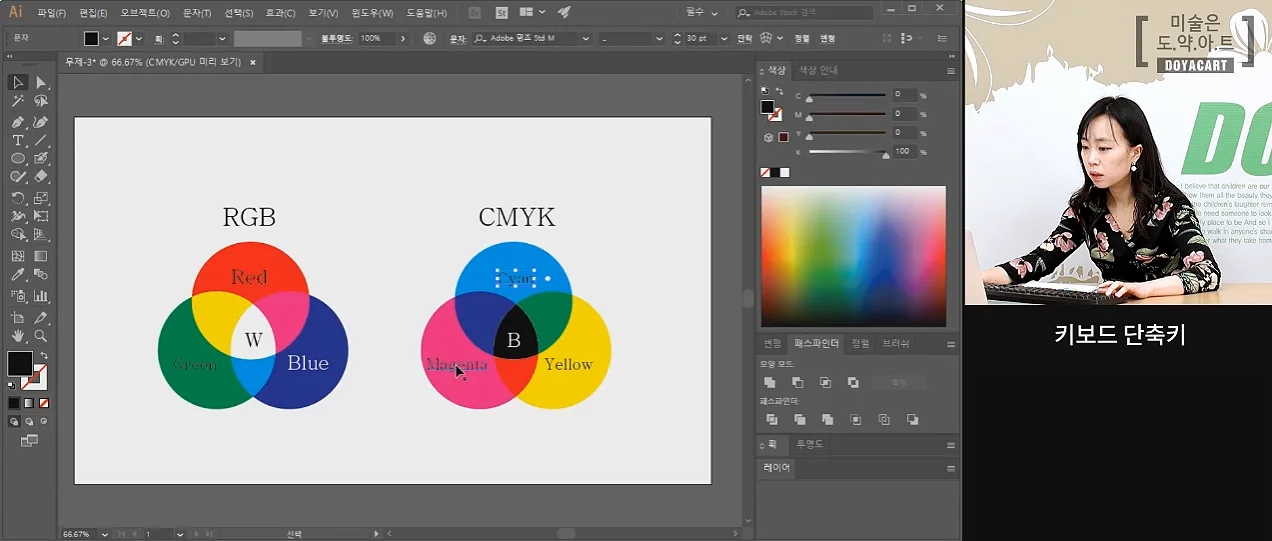Switch to the 정렬 panel tab

pos(860,344)
